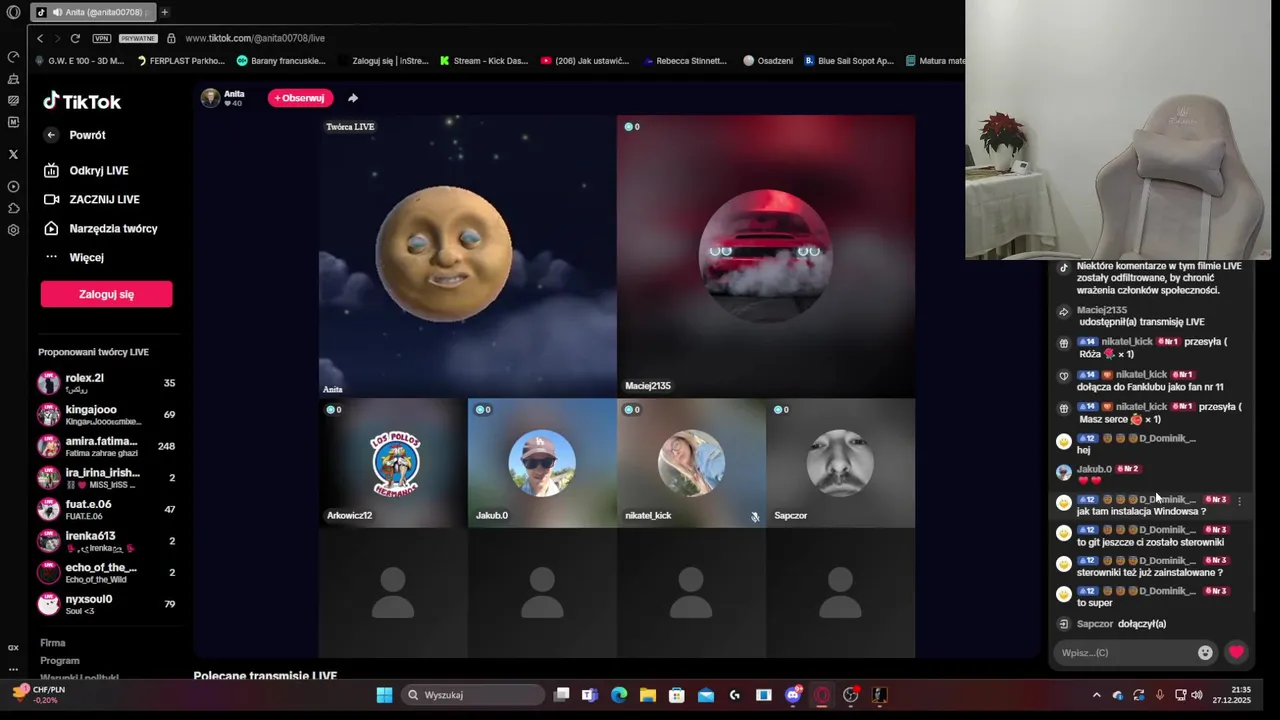Open suggested creator amira.fatima
Viewport: 1280px width, 720px height.
click(x=106, y=446)
